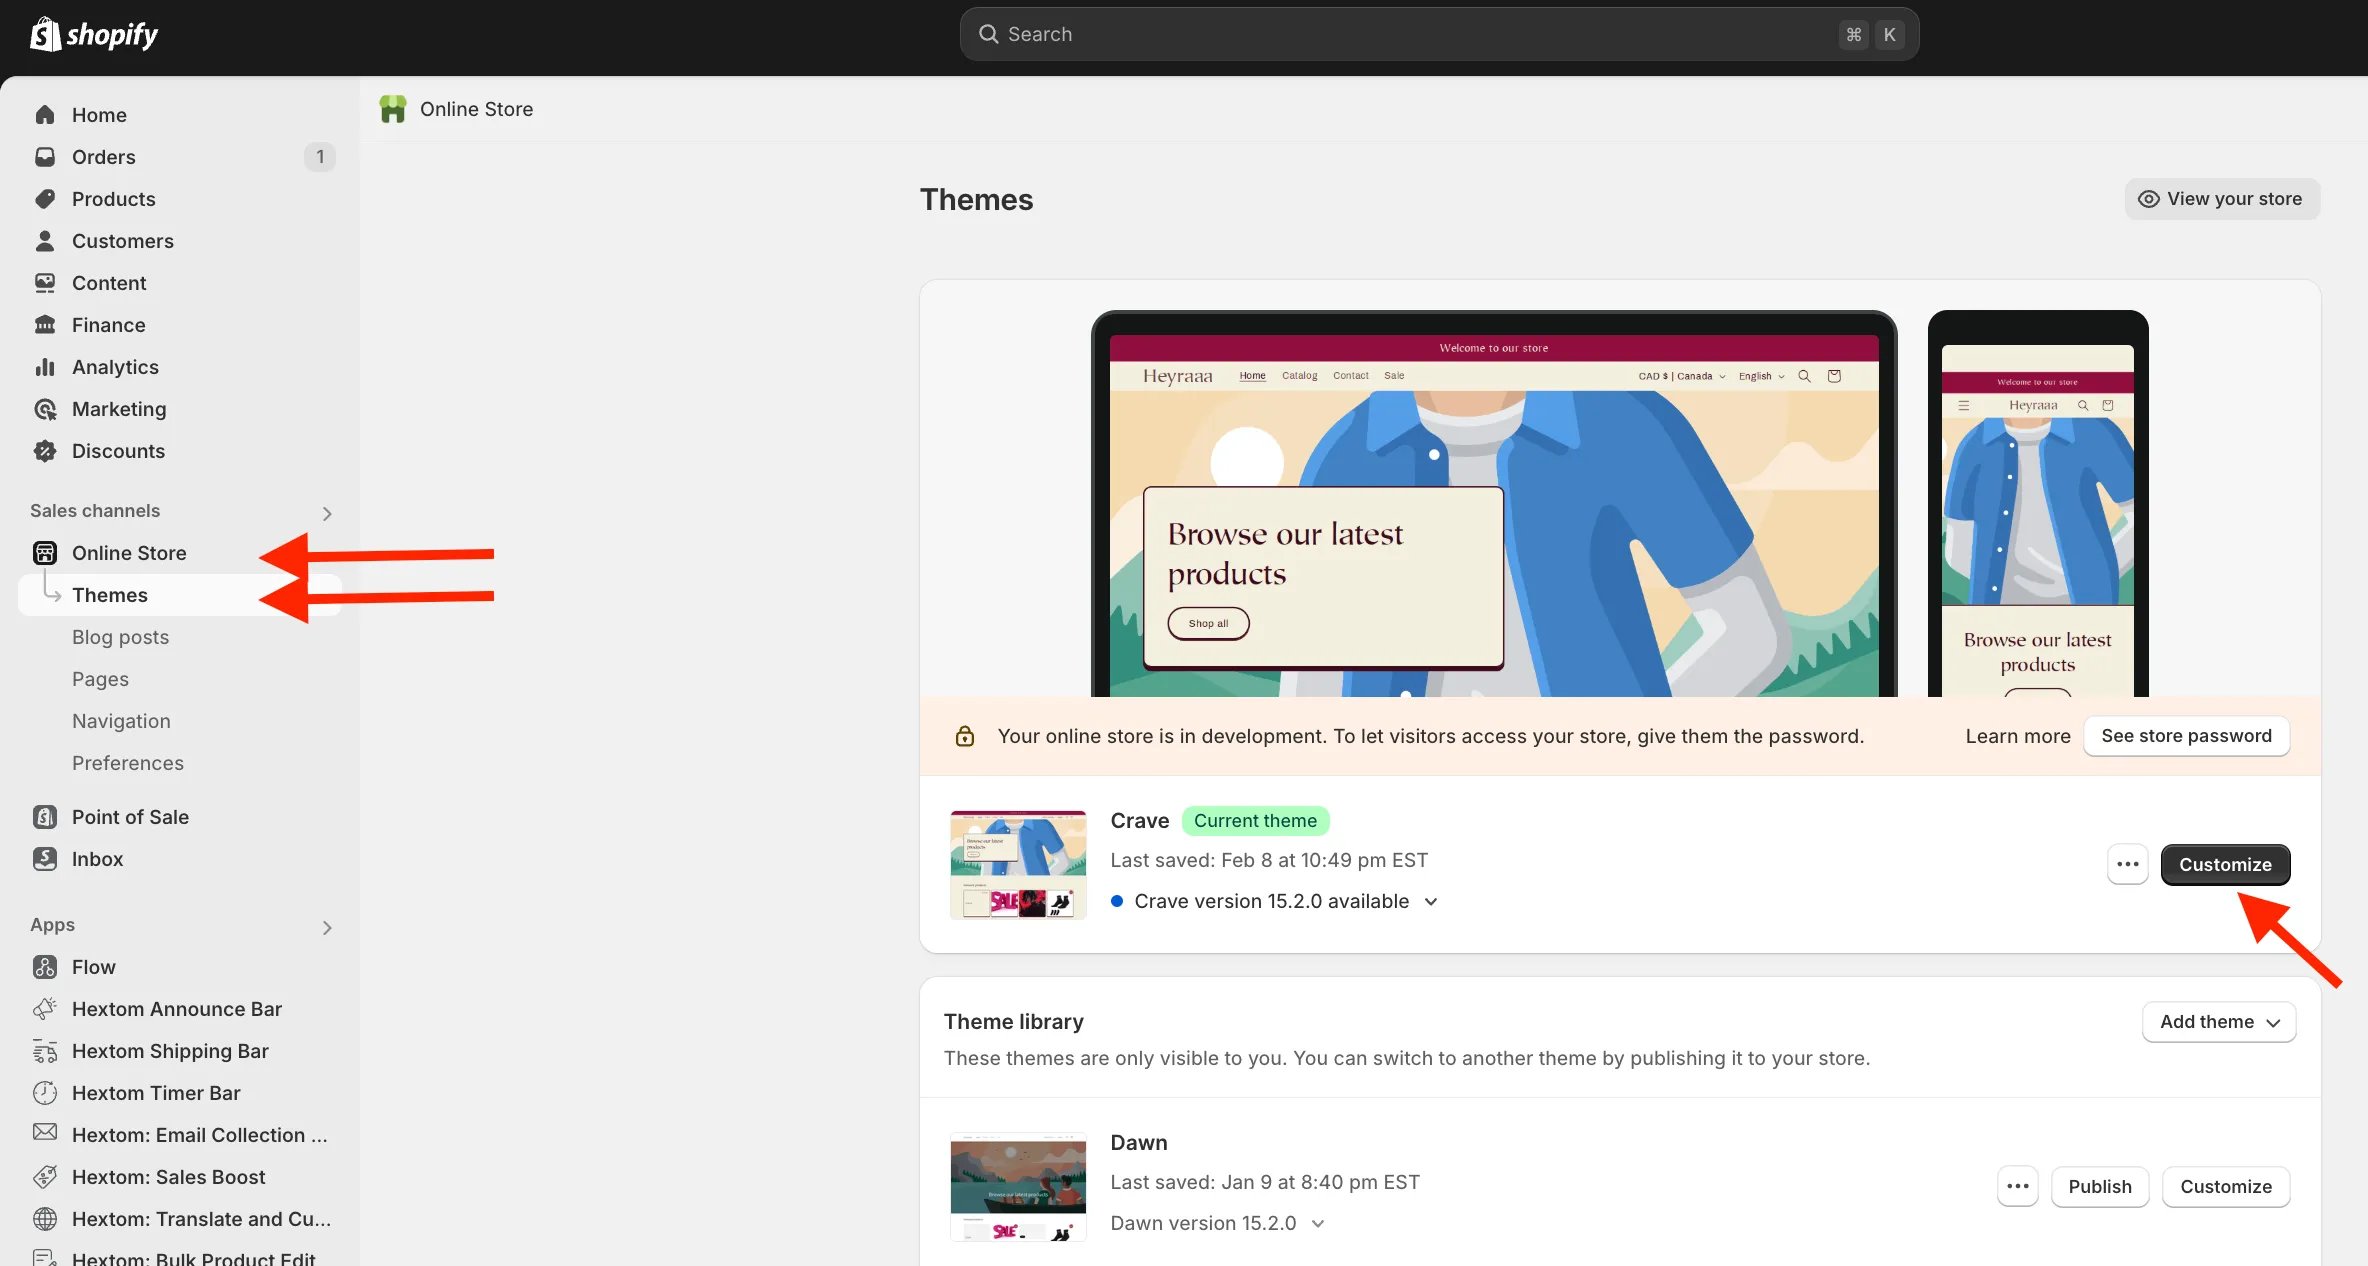Click the Crave theme thumbnail
The height and width of the screenshot is (1266, 2368).
(x=1018, y=865)
